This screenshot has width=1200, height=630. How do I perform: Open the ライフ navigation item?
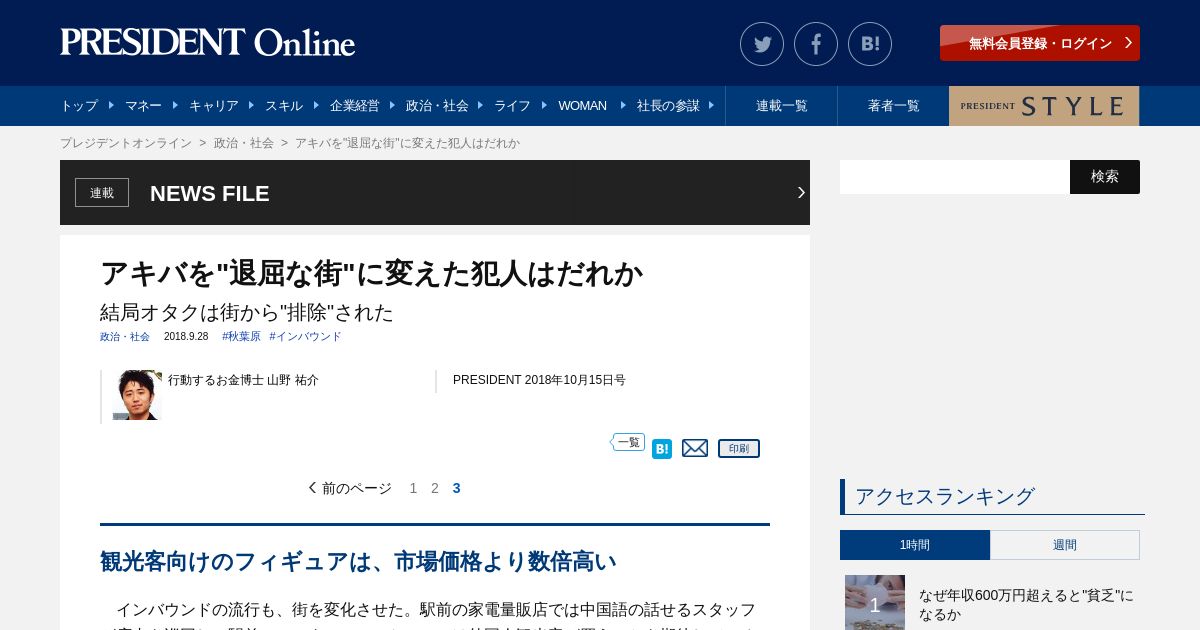[x=512, y=106]
